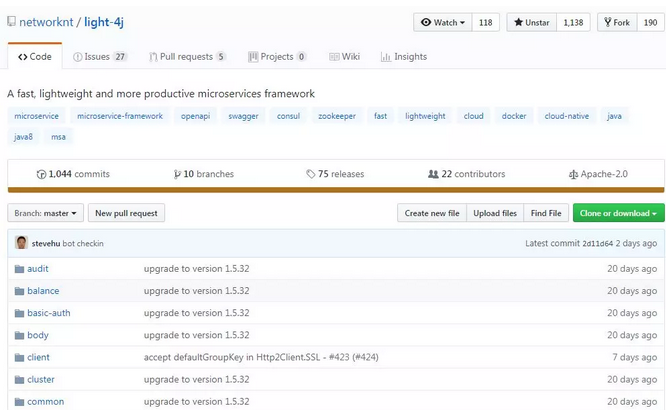The height and width of the screenshot is (410, 666).
Task: Open the Clone or download dropdown
Action: pyautogui.click(x=618, y=213)
